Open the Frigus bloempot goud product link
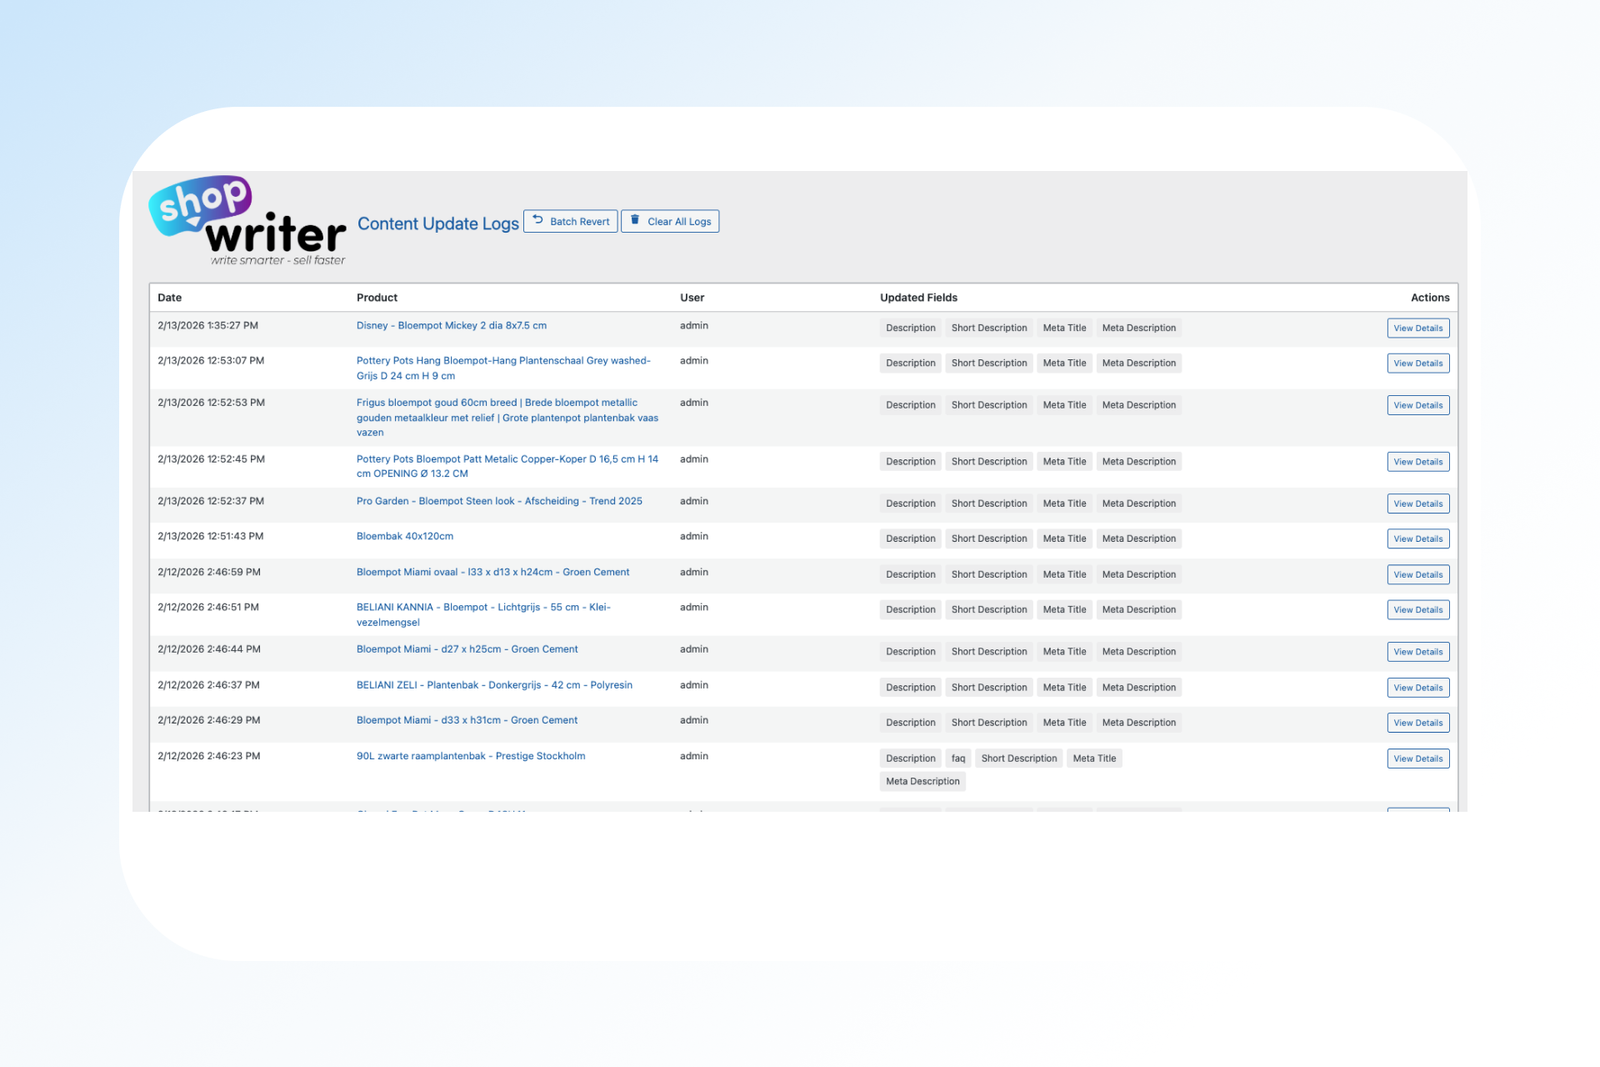This screenshot has height=1067, width=1600. 496,403
